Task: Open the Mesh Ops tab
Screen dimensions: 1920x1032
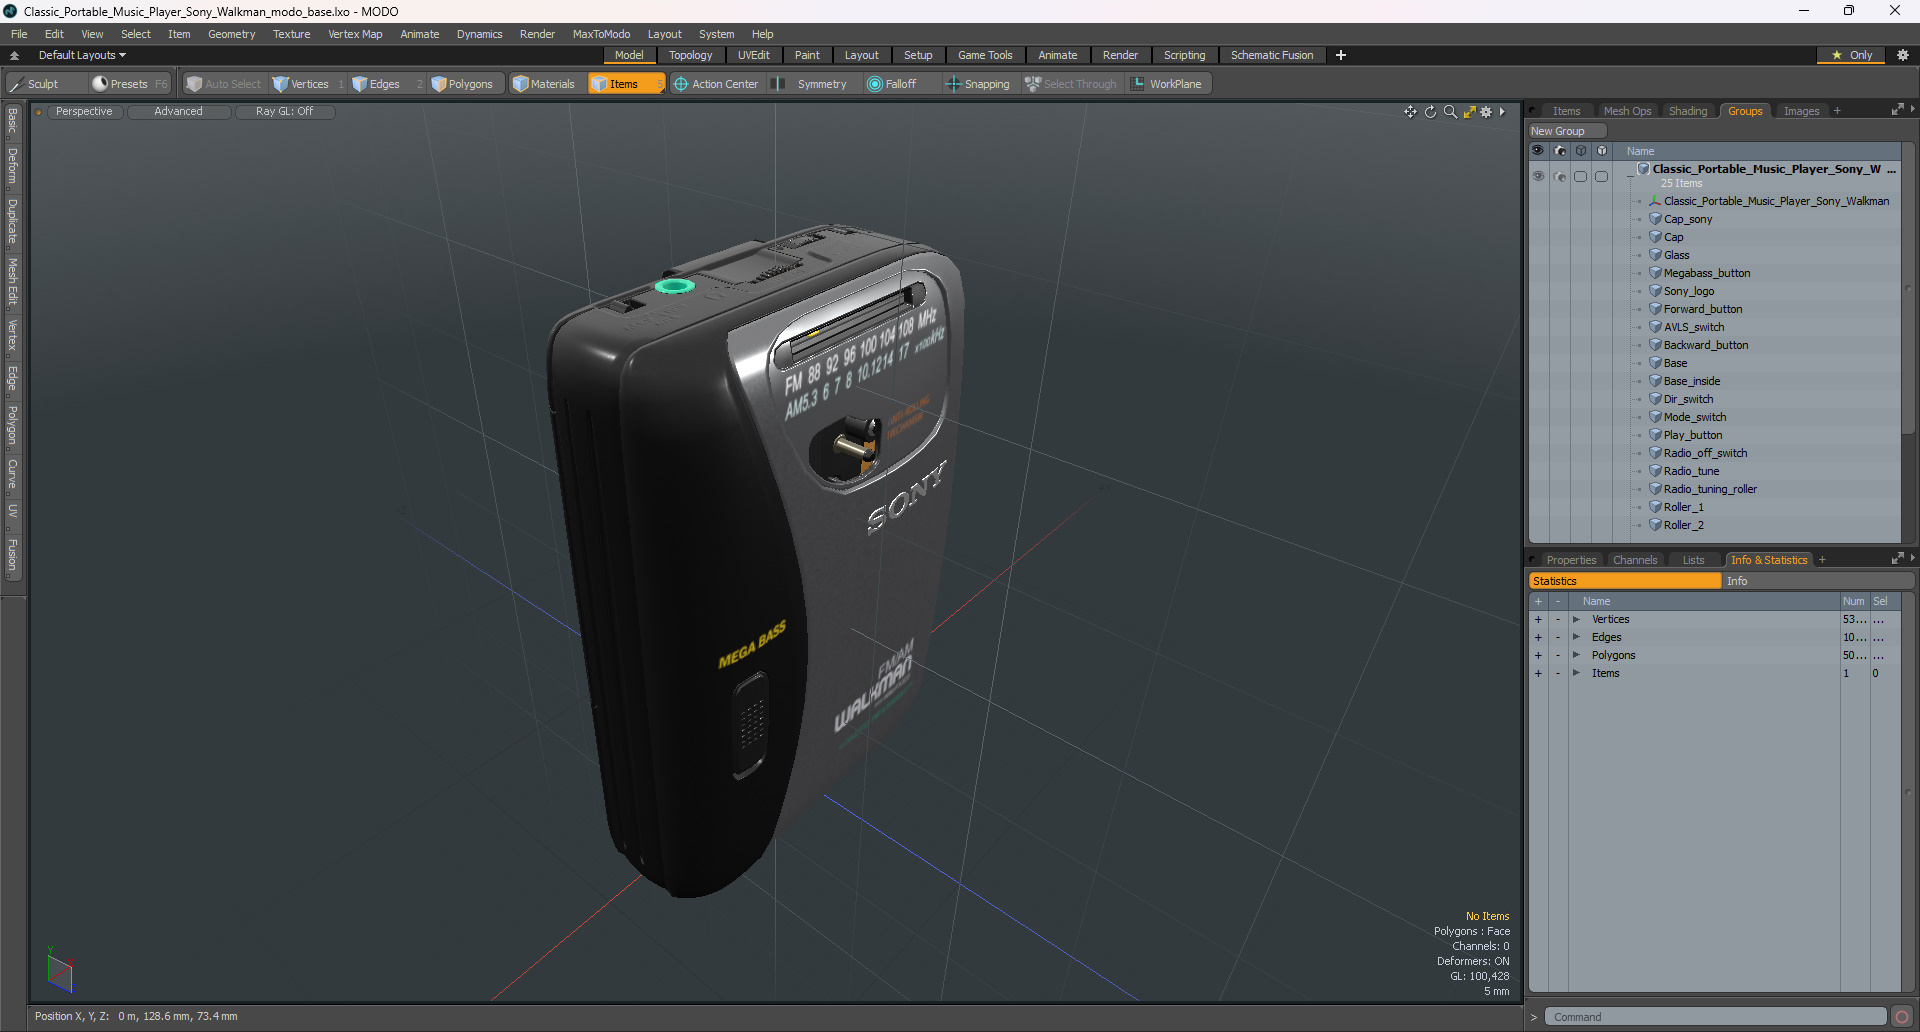Action: [x=1627, y=111]
